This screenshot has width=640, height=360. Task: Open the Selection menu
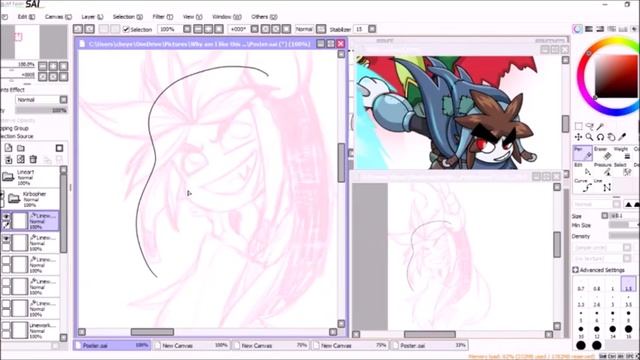pyautogui.click(x=128, y=17)
